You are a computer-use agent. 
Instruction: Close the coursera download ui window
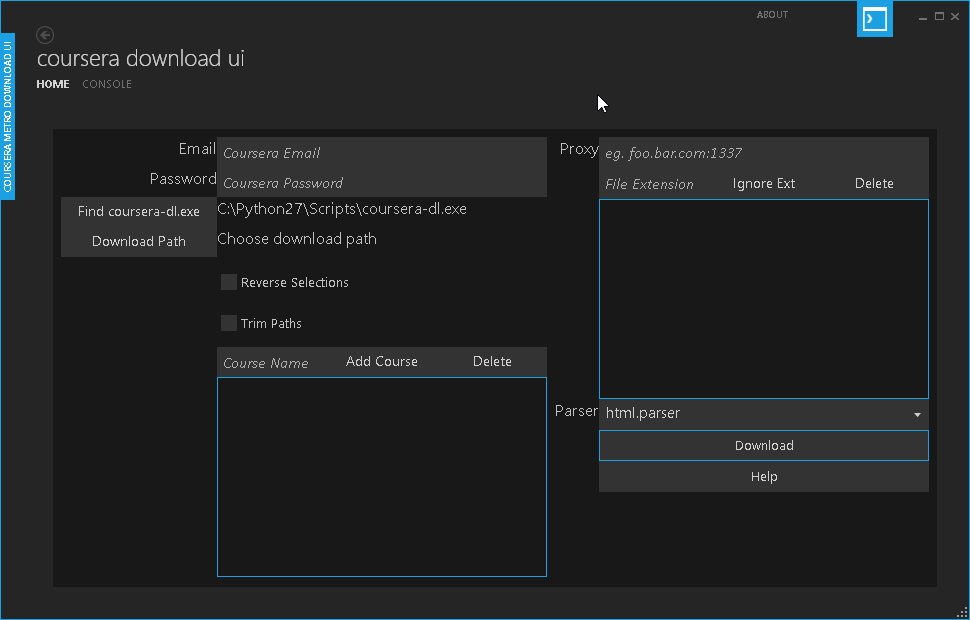tap(955, 17)
